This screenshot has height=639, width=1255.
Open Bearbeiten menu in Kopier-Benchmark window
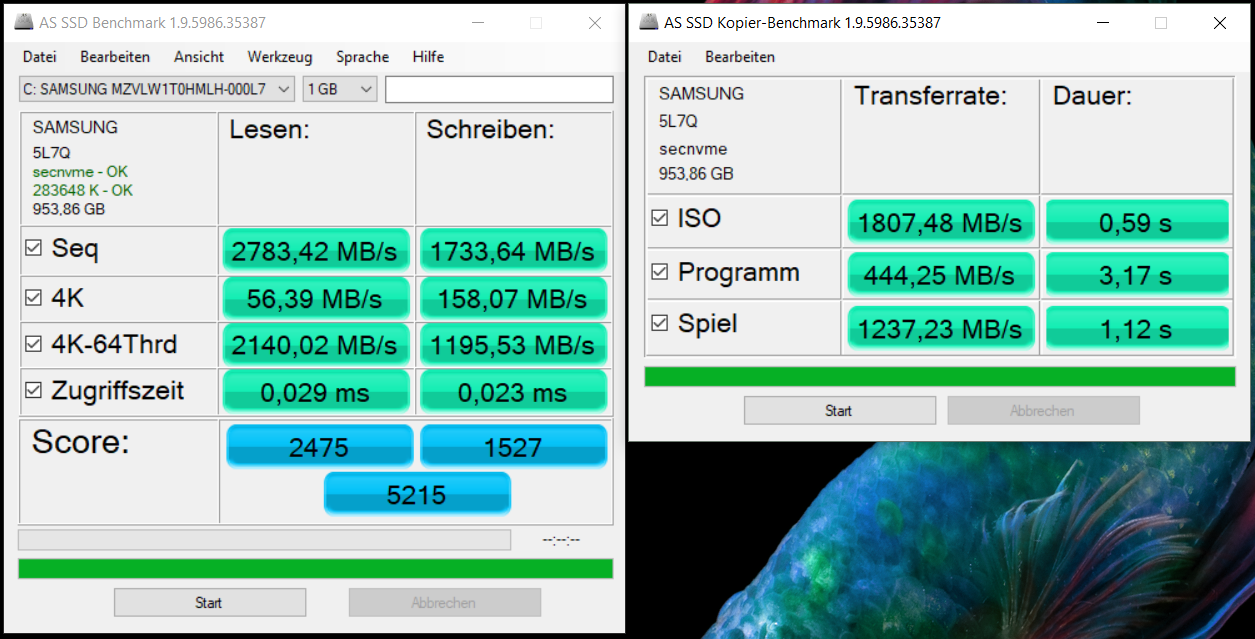tap(740, 57)
